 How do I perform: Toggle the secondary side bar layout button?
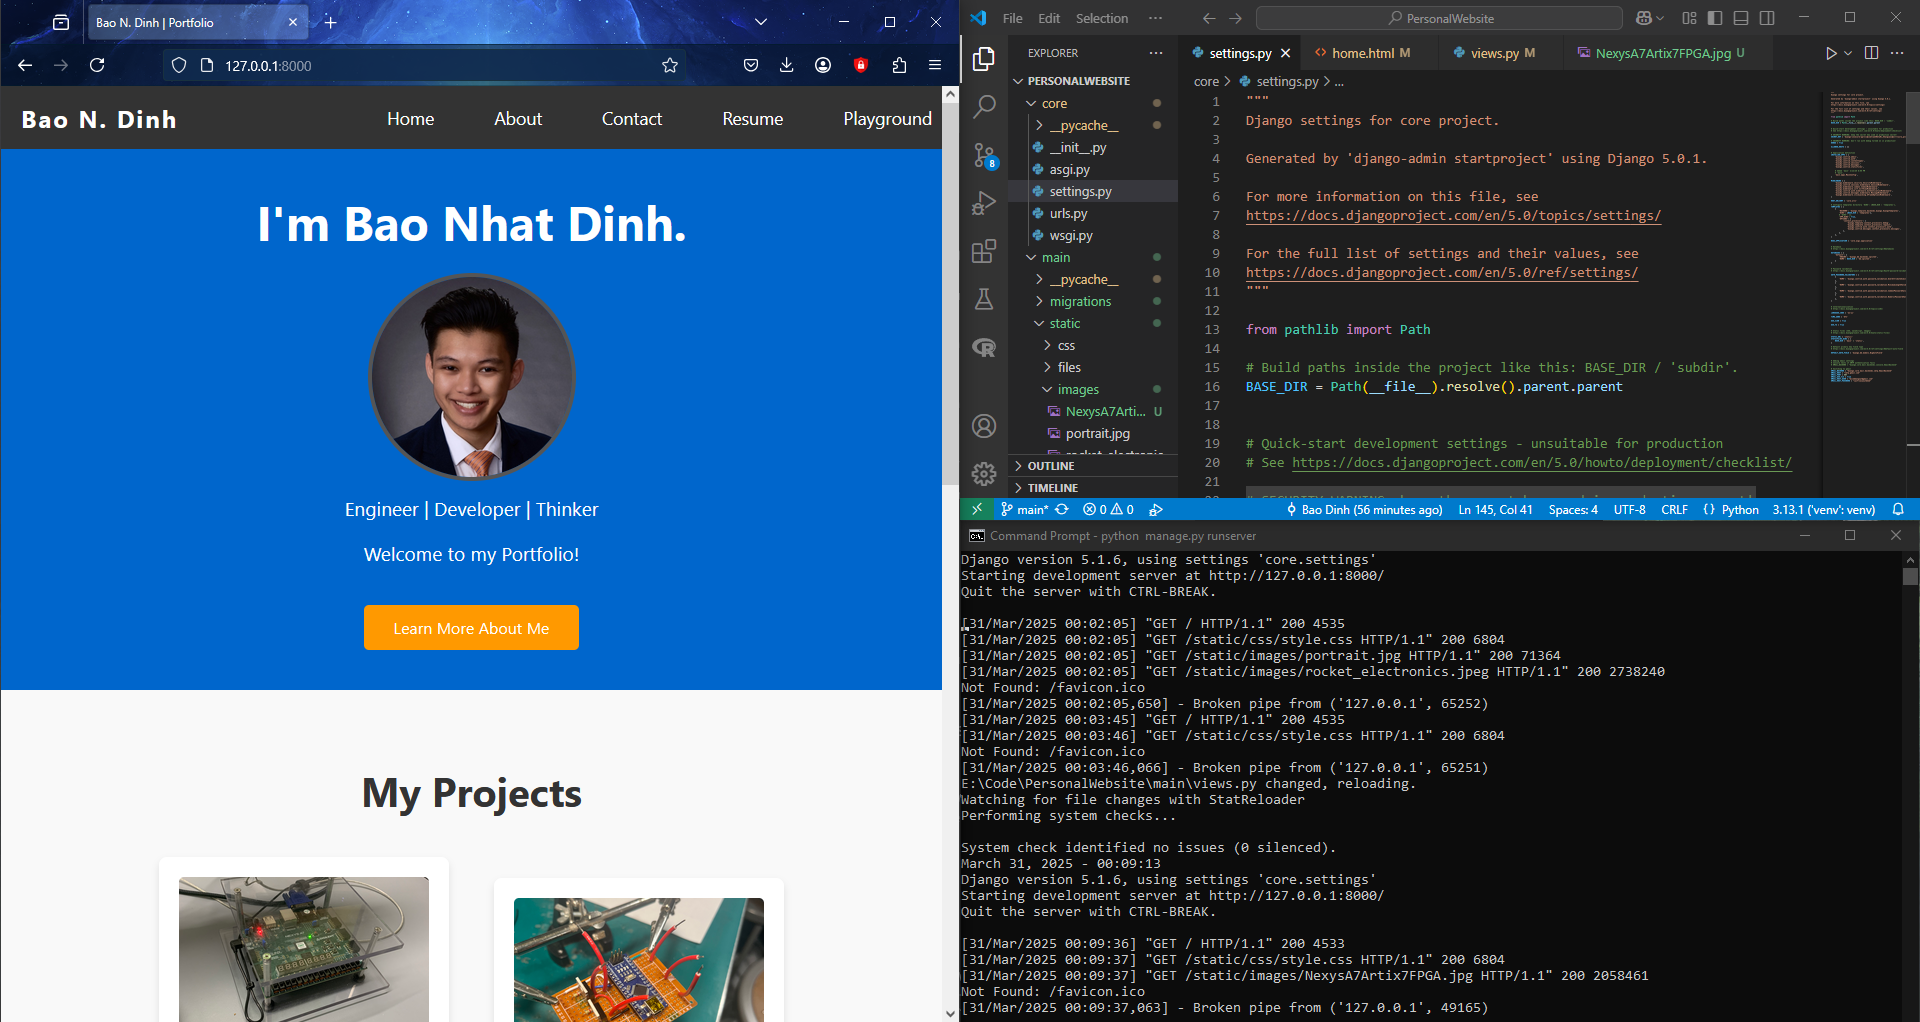click(x=1767, y=18)
